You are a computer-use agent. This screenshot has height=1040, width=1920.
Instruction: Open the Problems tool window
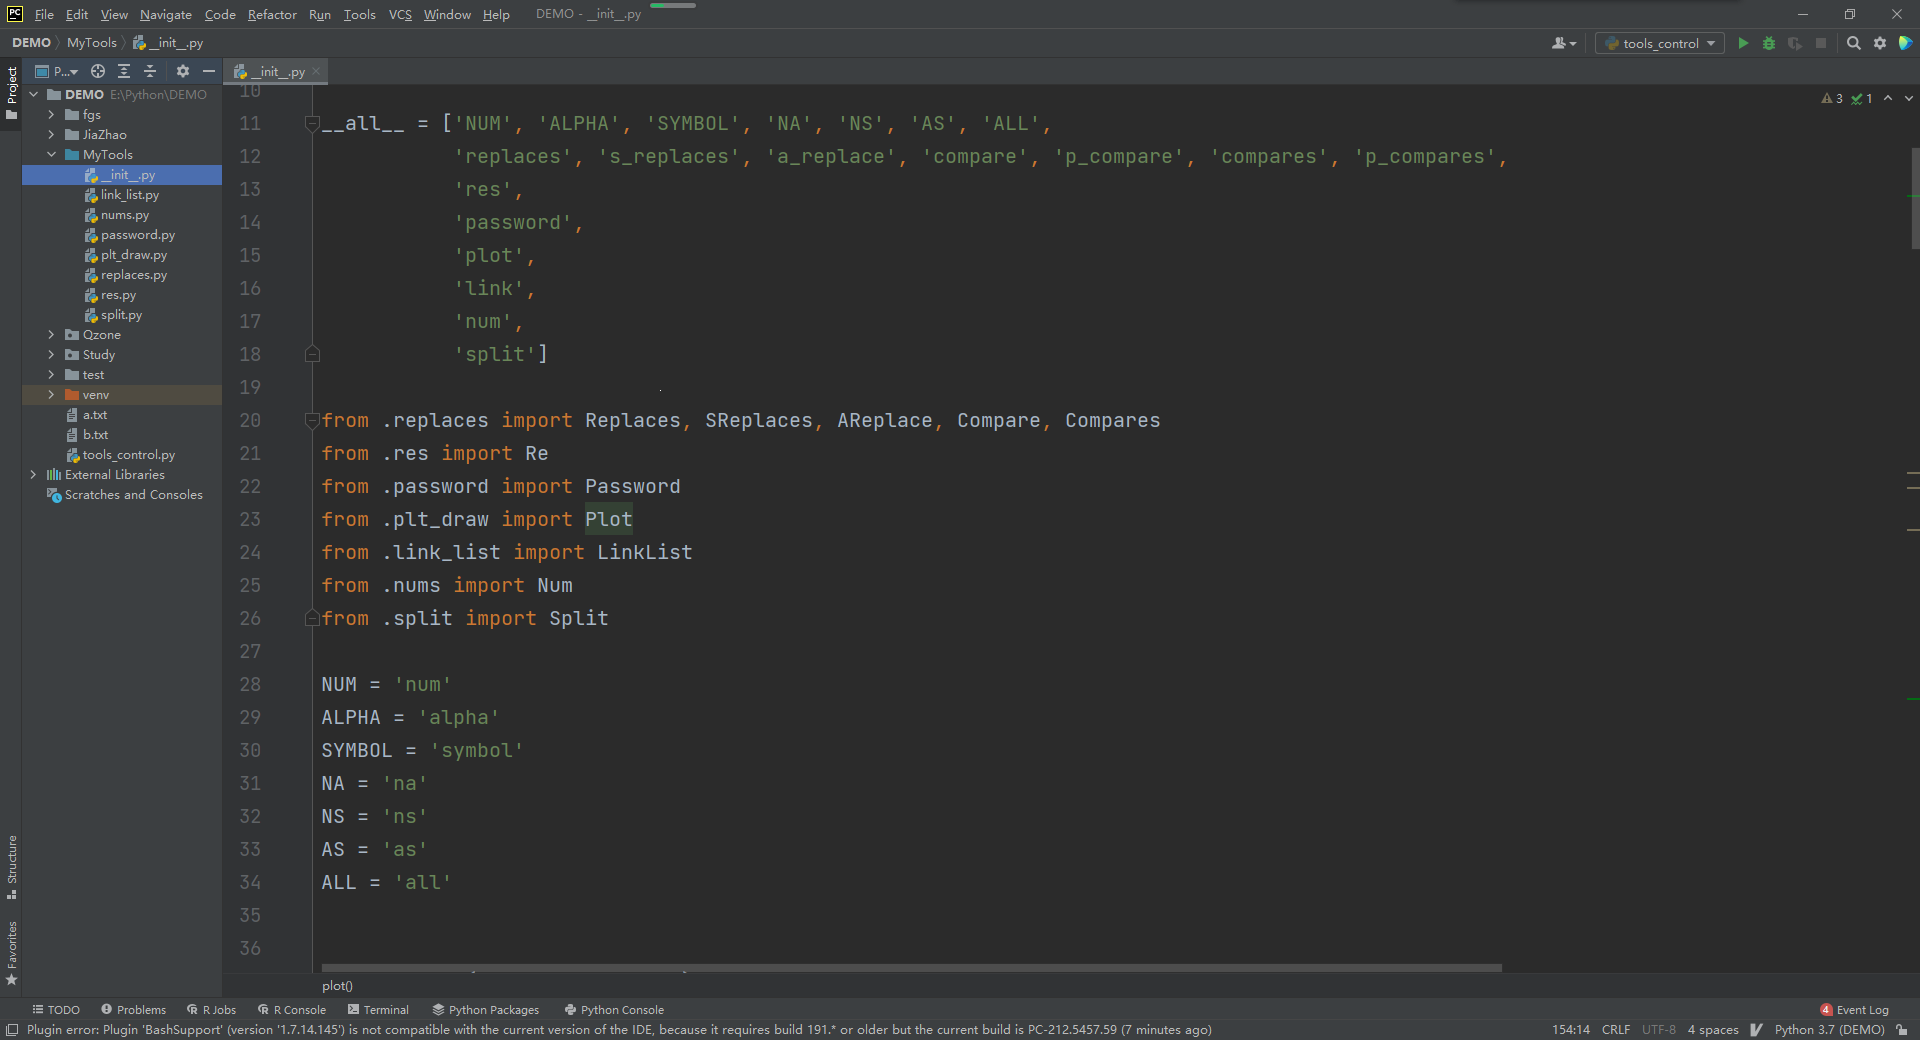133,1010
